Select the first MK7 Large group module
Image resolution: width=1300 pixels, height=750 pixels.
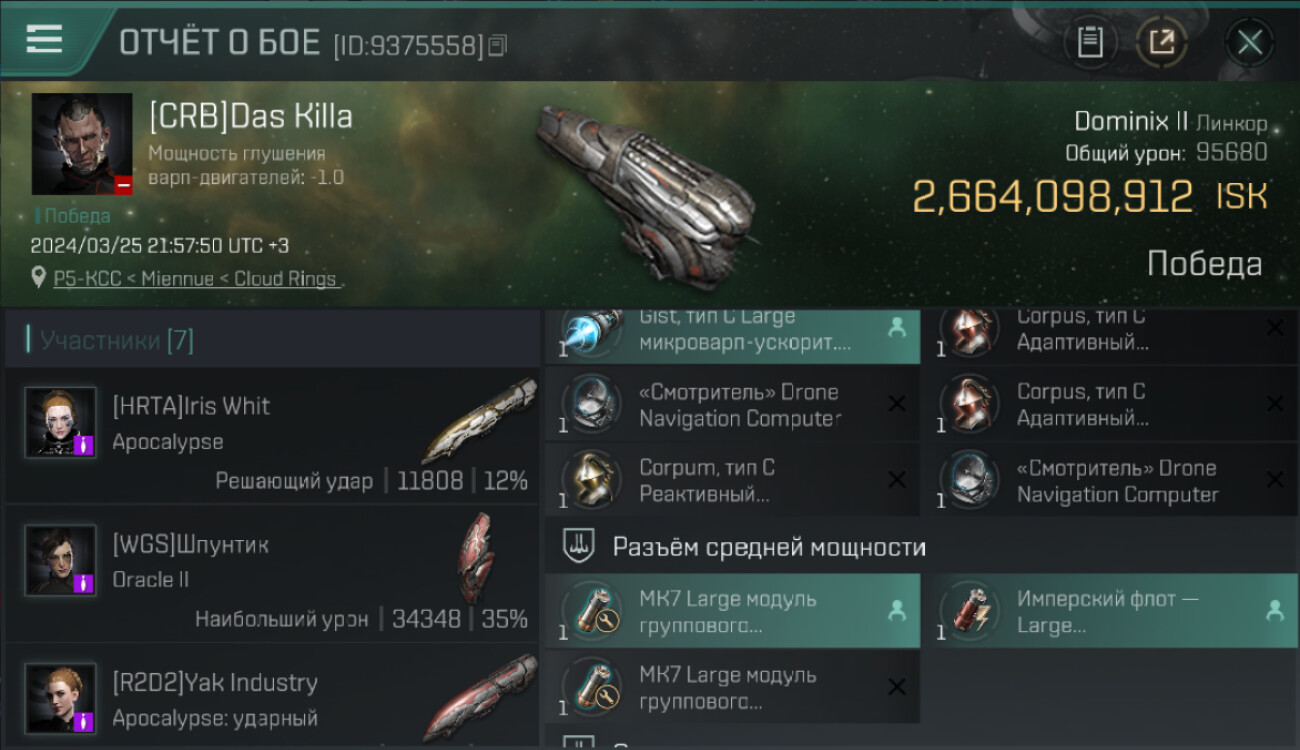pyautogui.click(x=732, y=611)
